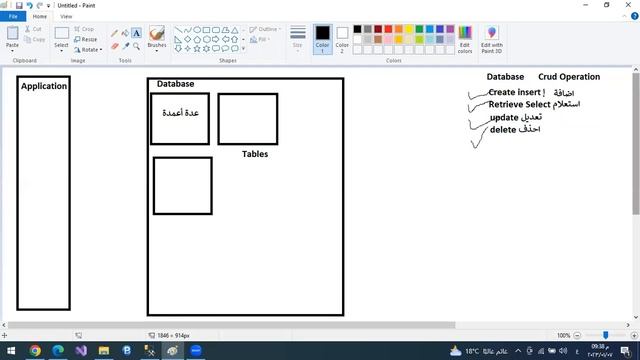
Task: Open Customize Quick Access Toolbar arrow
Action: [x=48, y=6]
